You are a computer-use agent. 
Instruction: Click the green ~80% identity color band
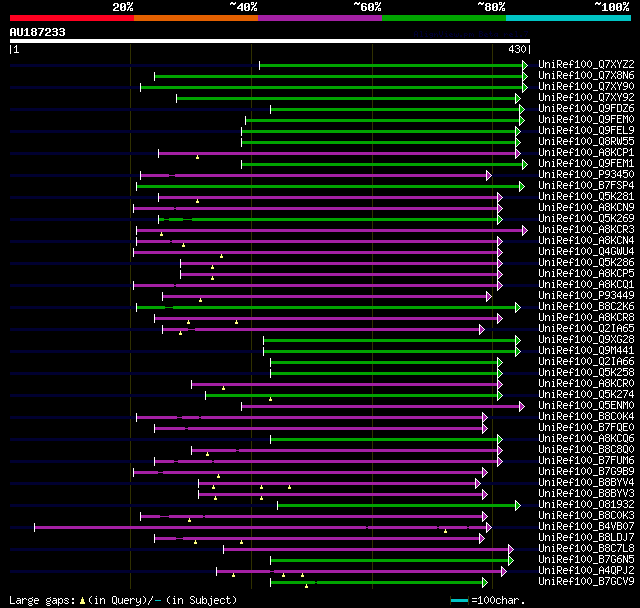point(444,18)
